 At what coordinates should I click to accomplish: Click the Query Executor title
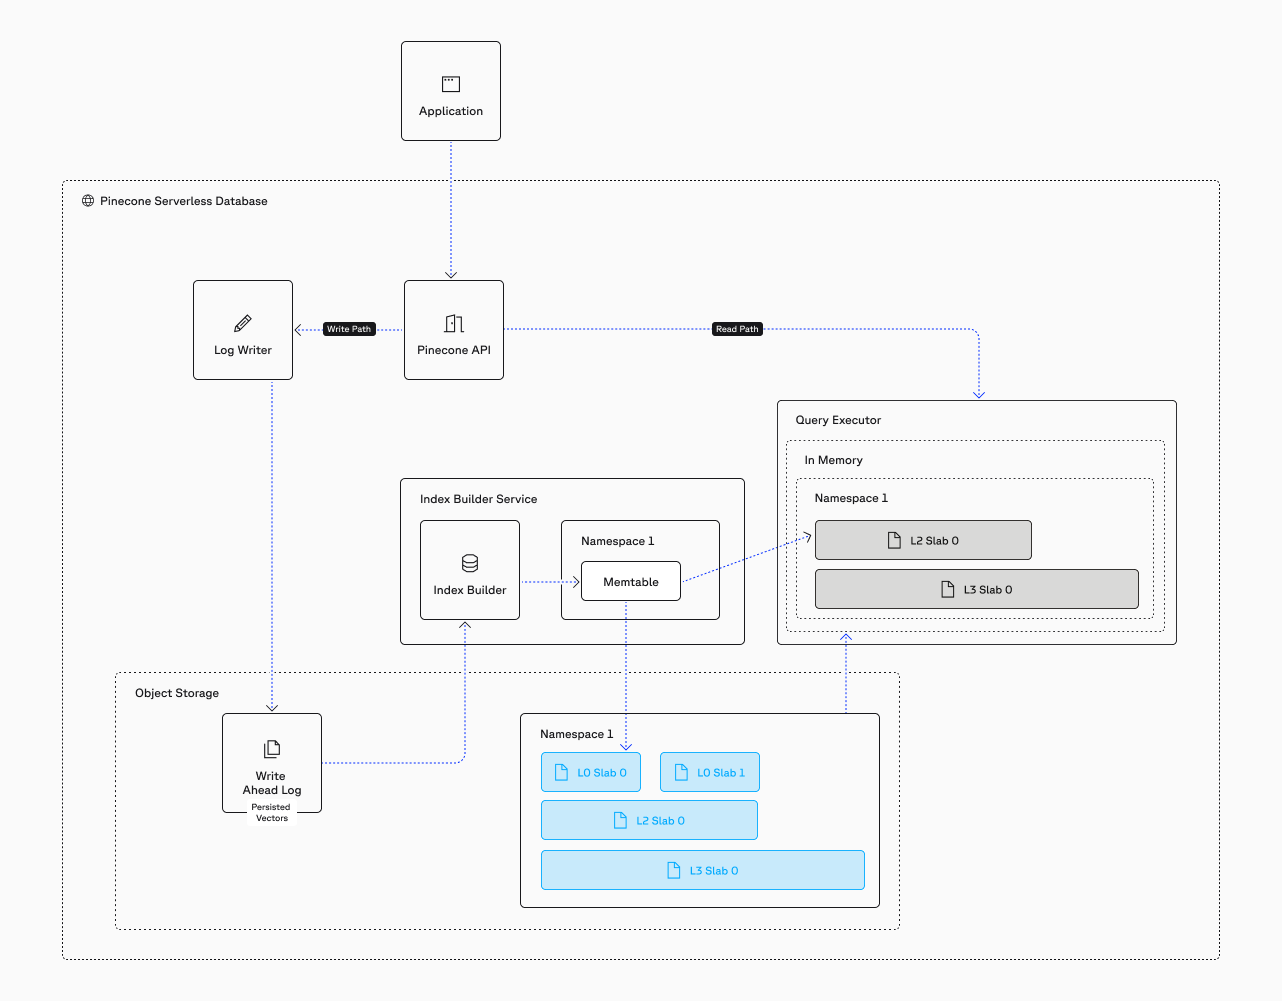coord(838,420)
